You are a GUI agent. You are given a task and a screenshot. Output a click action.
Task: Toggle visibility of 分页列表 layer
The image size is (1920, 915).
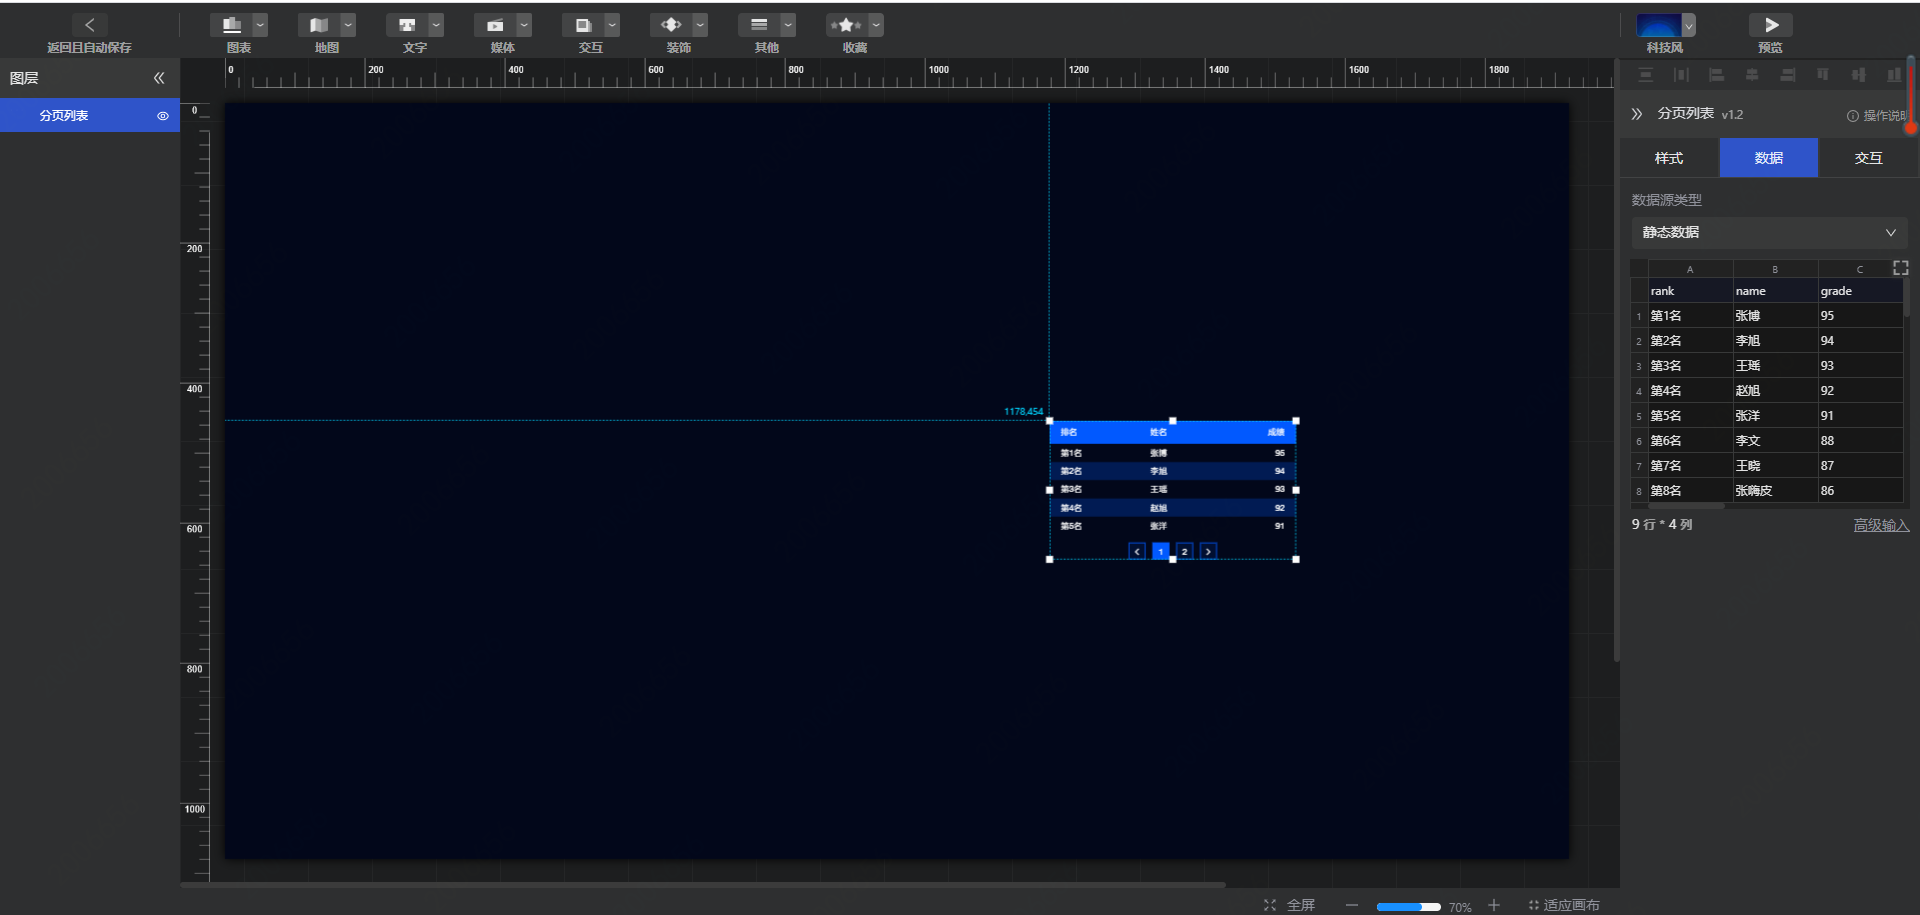[163, 116]
